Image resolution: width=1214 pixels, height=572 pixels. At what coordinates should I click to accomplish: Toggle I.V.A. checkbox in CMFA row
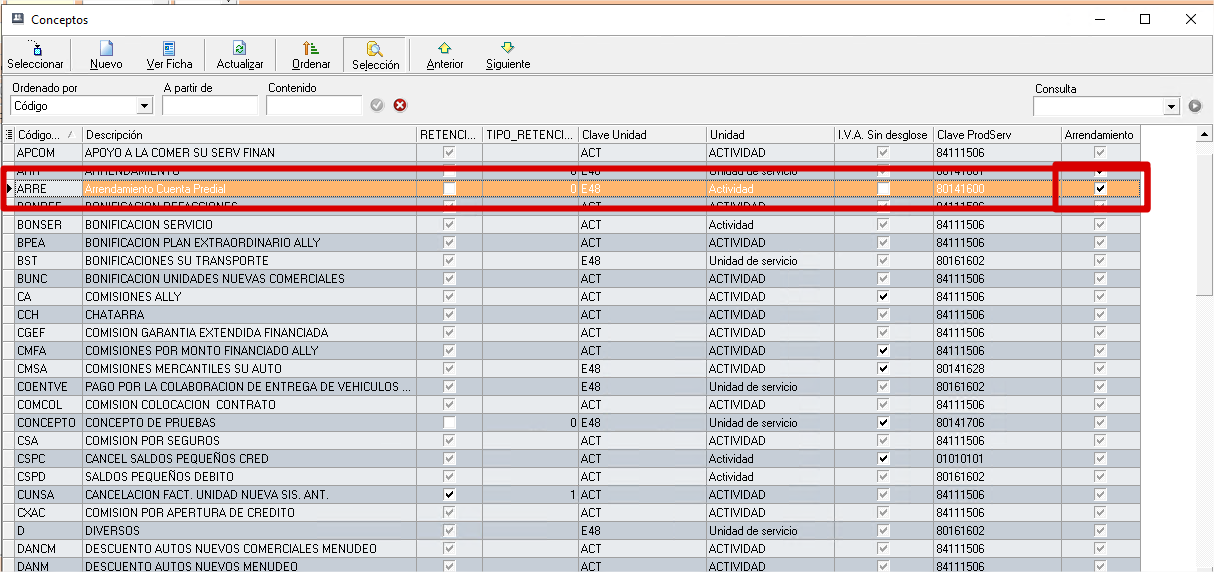(x=884, y=350)
